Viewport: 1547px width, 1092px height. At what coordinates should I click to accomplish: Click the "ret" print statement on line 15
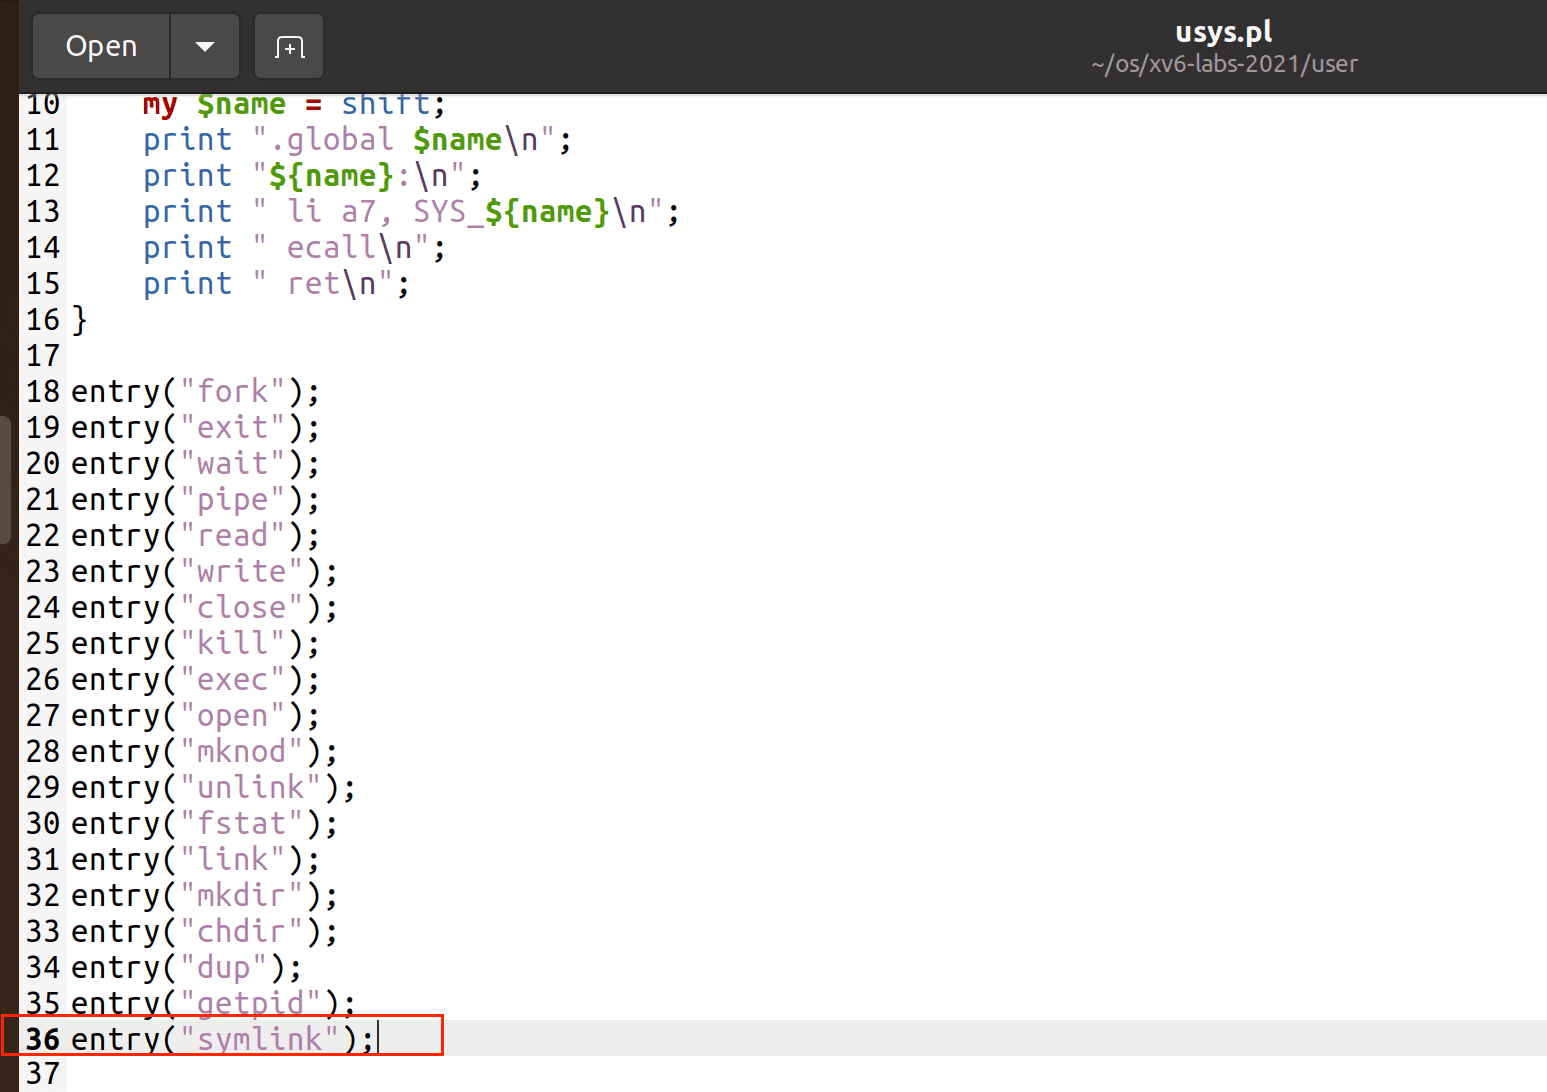click(275, 283)
